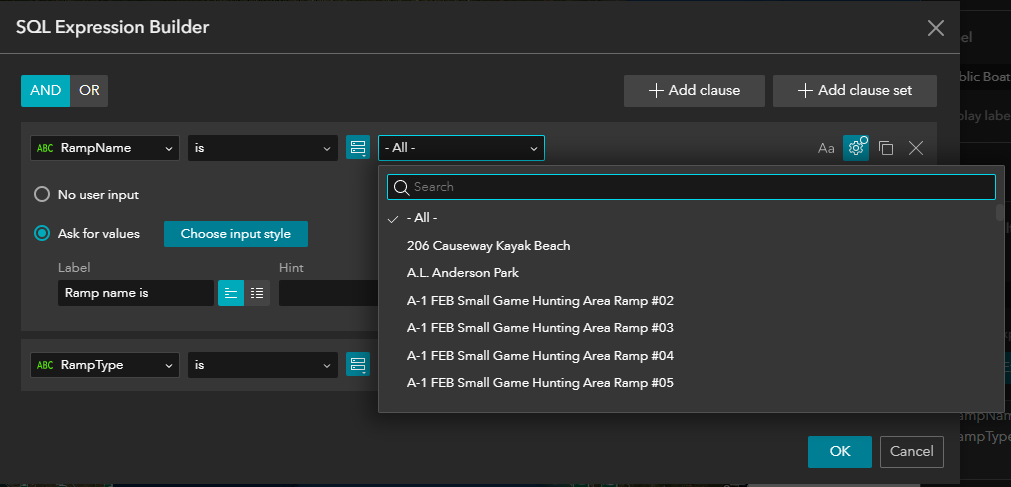Viewport: 1011px width, 487px height.
Task: Pick 'A.L. Anderson Park' list entry
Action: [x=463, y=273]
